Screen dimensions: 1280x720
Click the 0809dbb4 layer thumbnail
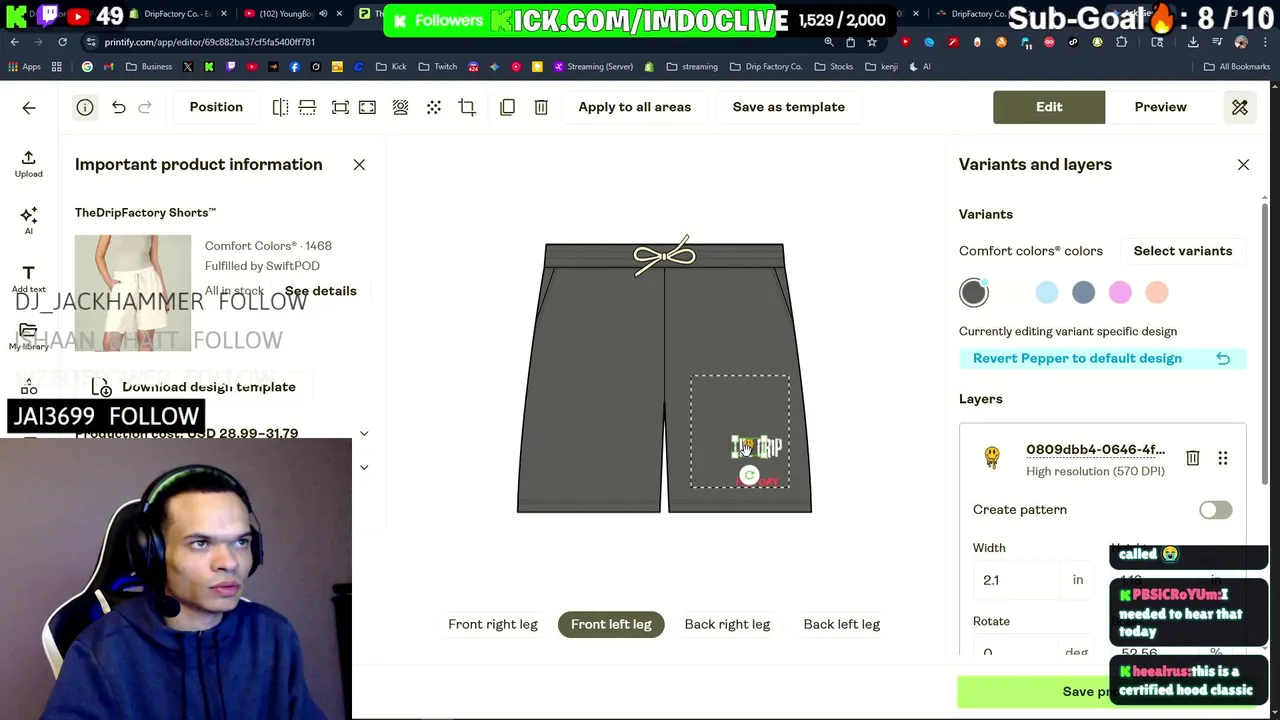[992, 458]
